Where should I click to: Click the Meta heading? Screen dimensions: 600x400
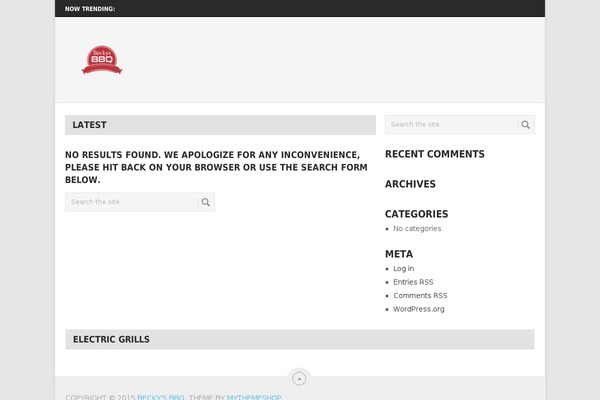pyautogui.click(x=399, y=254)
